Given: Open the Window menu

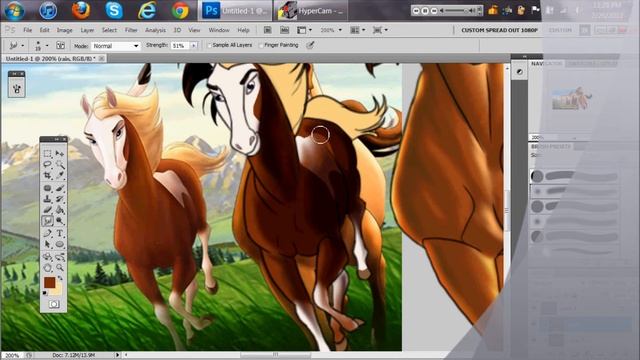Looking at the screenshot, I should click(x=219, y=30).
